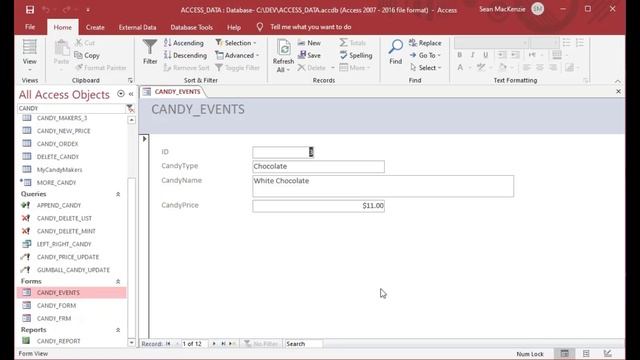
Task: Go to first record arrow
Action: point(168,344)
